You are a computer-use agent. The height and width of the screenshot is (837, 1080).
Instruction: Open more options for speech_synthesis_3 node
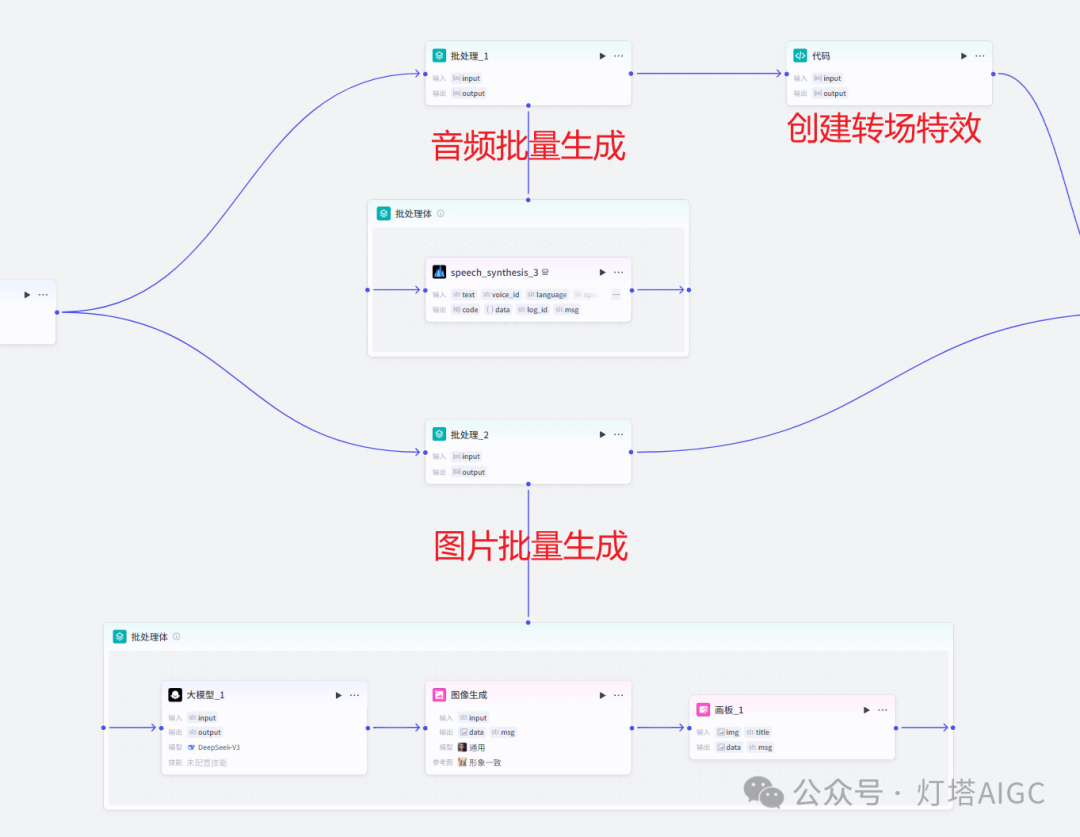(619, 272)
